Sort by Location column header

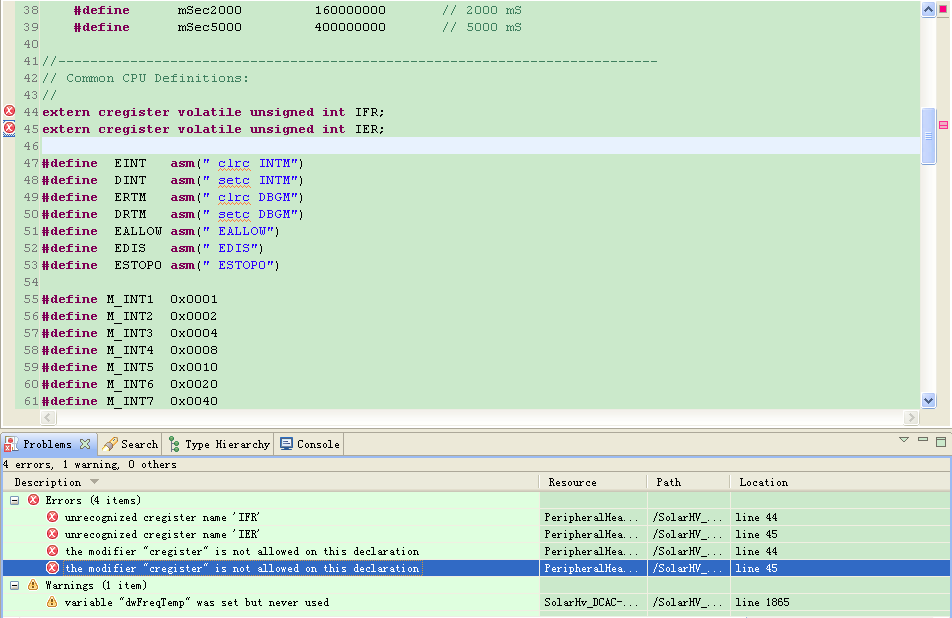pos(840,482)
